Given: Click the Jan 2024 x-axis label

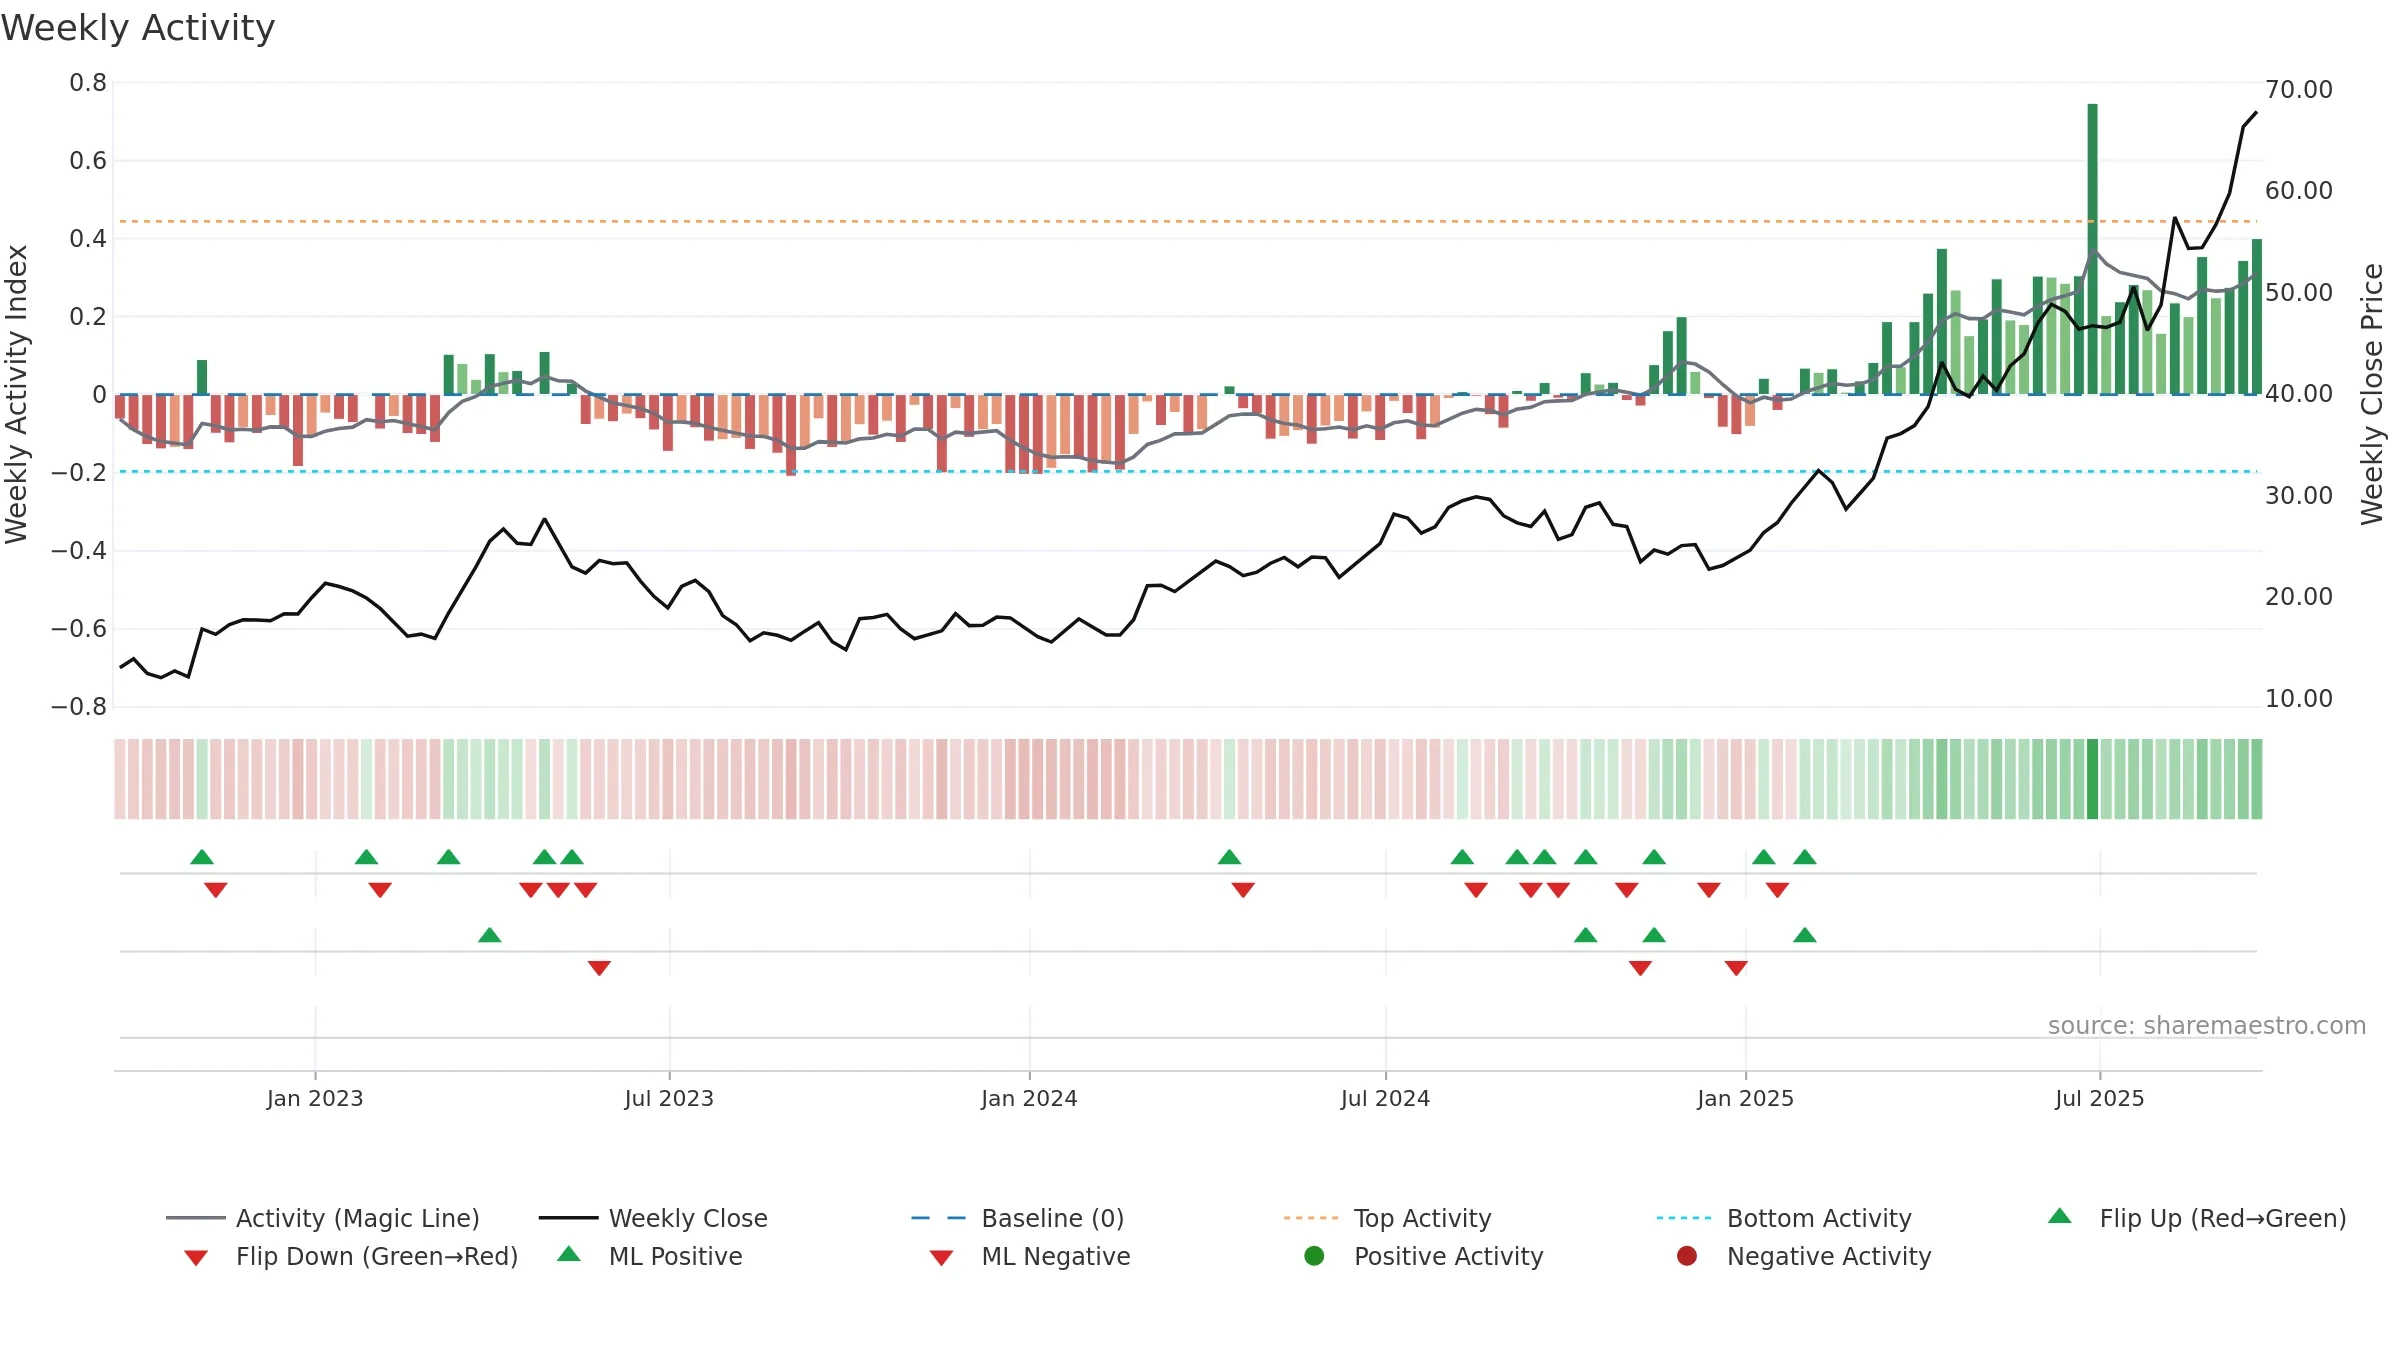Looking at the screenshot, I should pyautogui.click(x=1029, y=1099).
